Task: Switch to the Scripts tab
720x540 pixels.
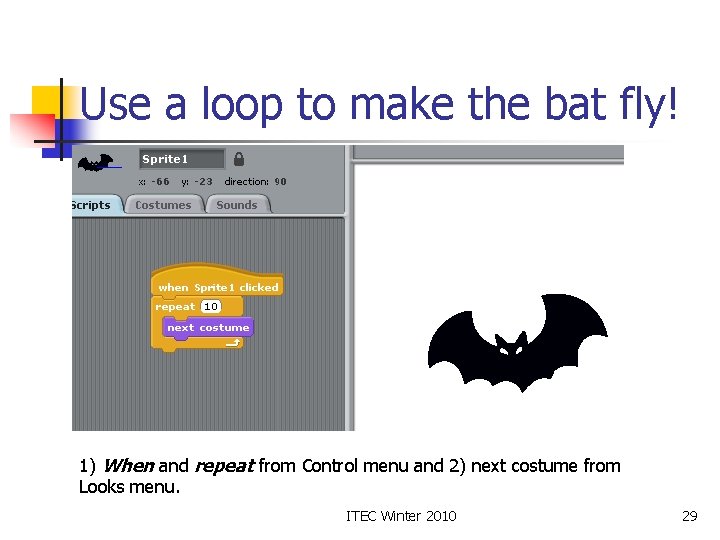Action: point(94,205)
